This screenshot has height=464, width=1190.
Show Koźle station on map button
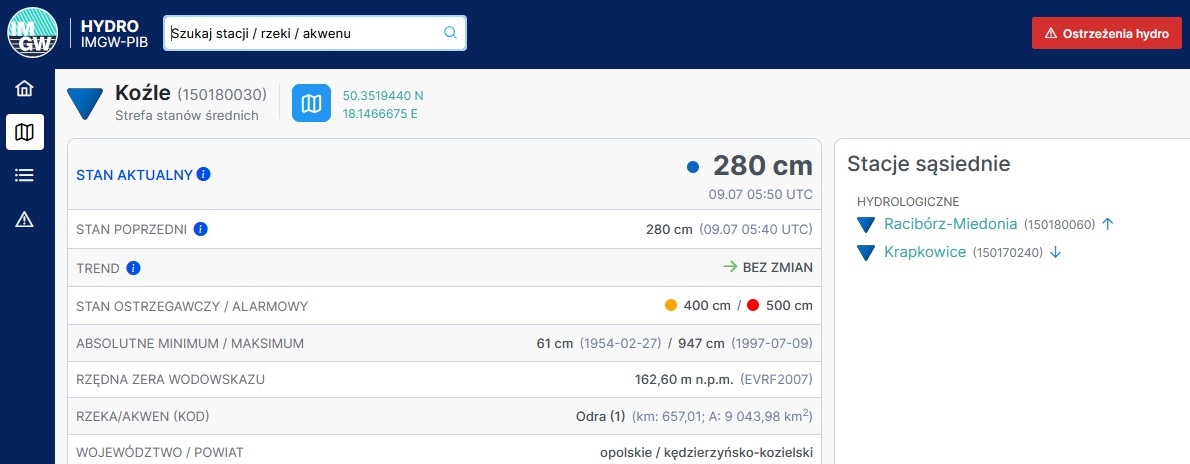point(311,104)
